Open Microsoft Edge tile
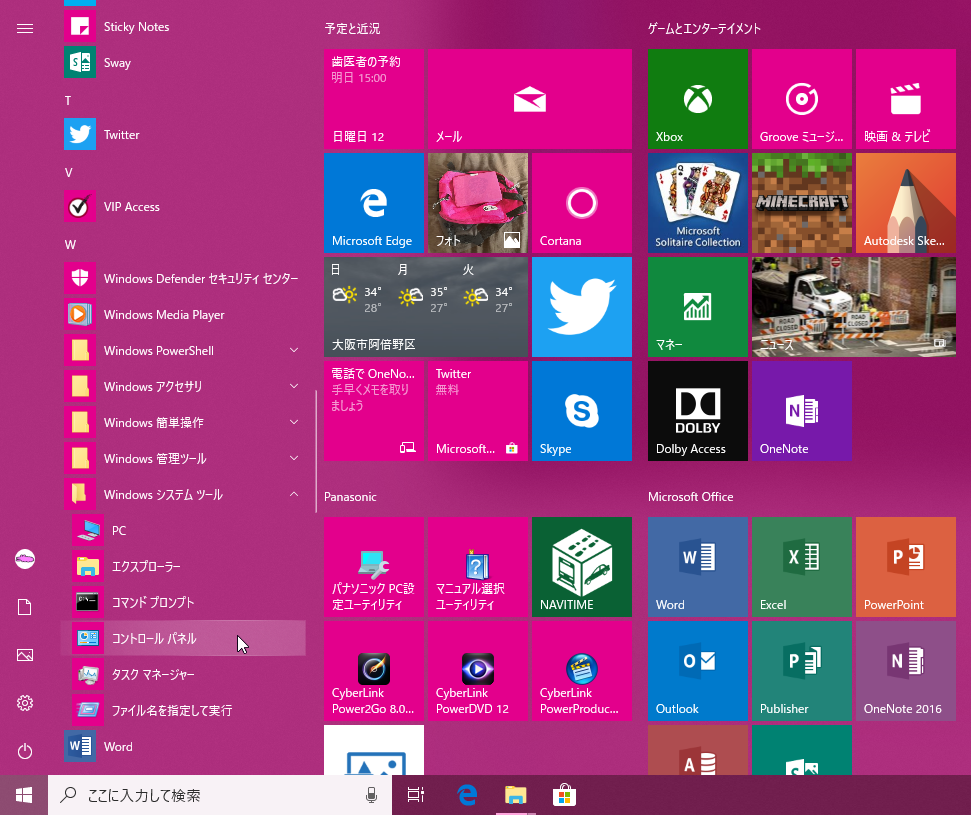 click(373, 203)
